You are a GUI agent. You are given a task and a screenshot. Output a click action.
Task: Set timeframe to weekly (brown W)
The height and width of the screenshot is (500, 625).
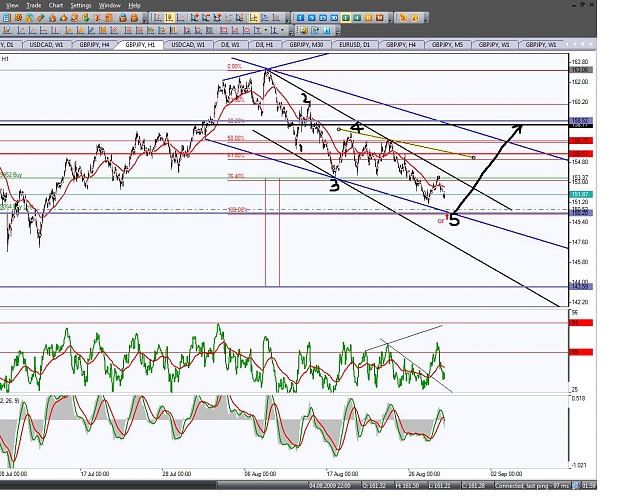coord(379,18)
